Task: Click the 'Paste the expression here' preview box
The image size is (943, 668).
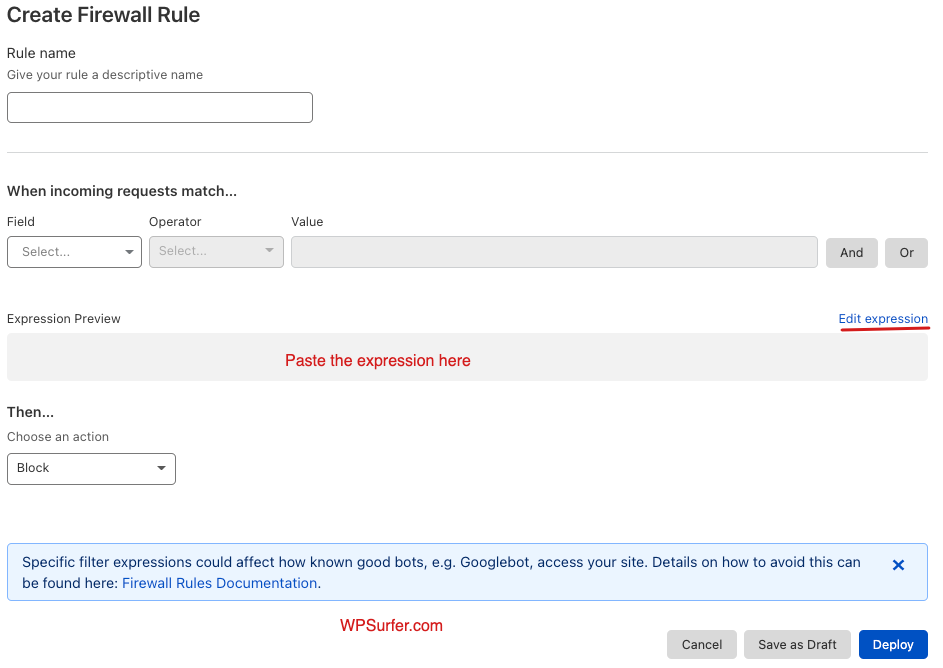Action: click(467, 358)
